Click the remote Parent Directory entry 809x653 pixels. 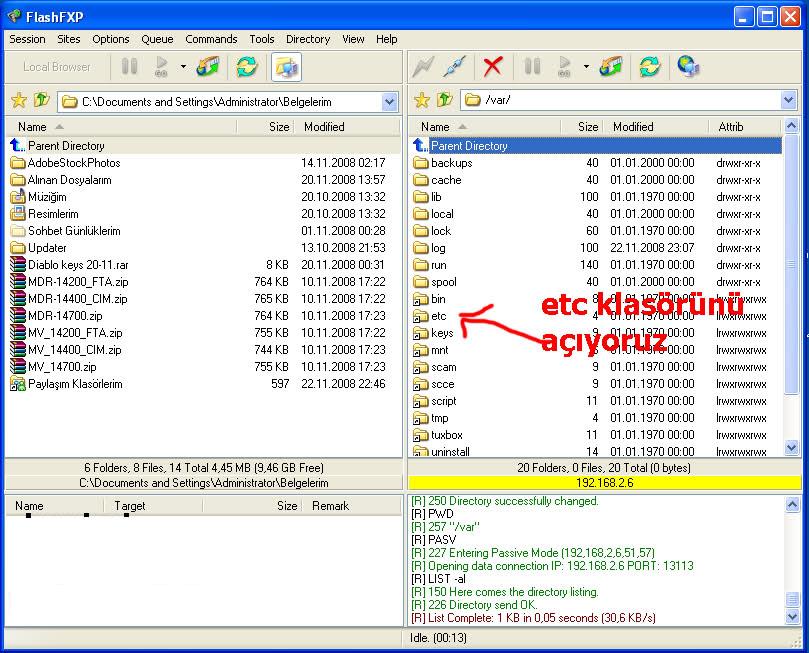(x=469, y=146)
